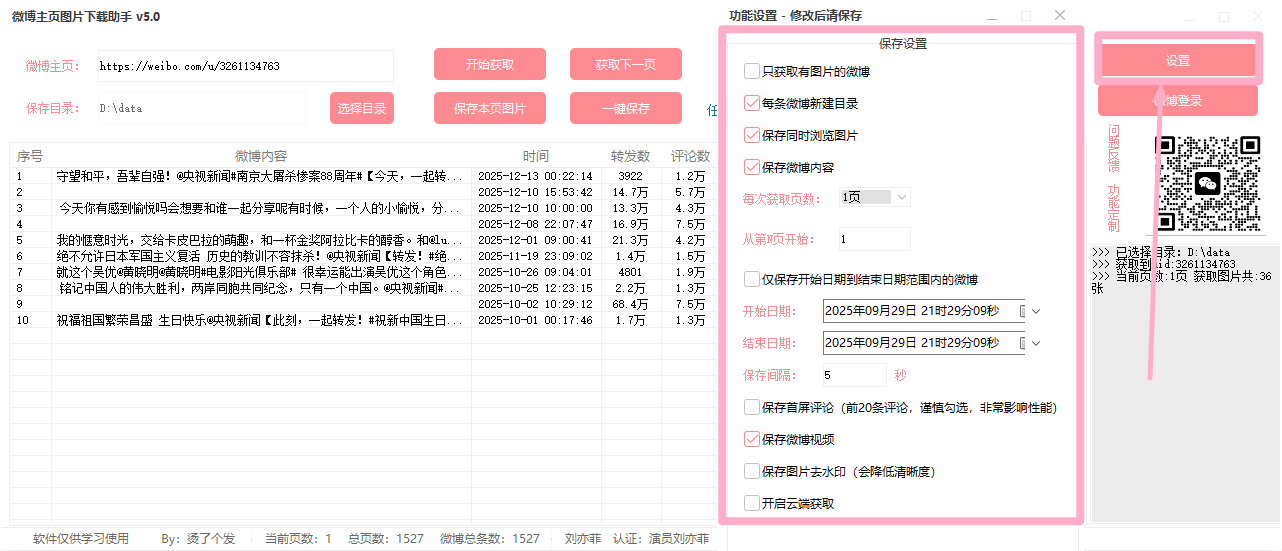Sort by 评论数 column header
Screen dimensions: 1282x551
click(x=690, y=156)
